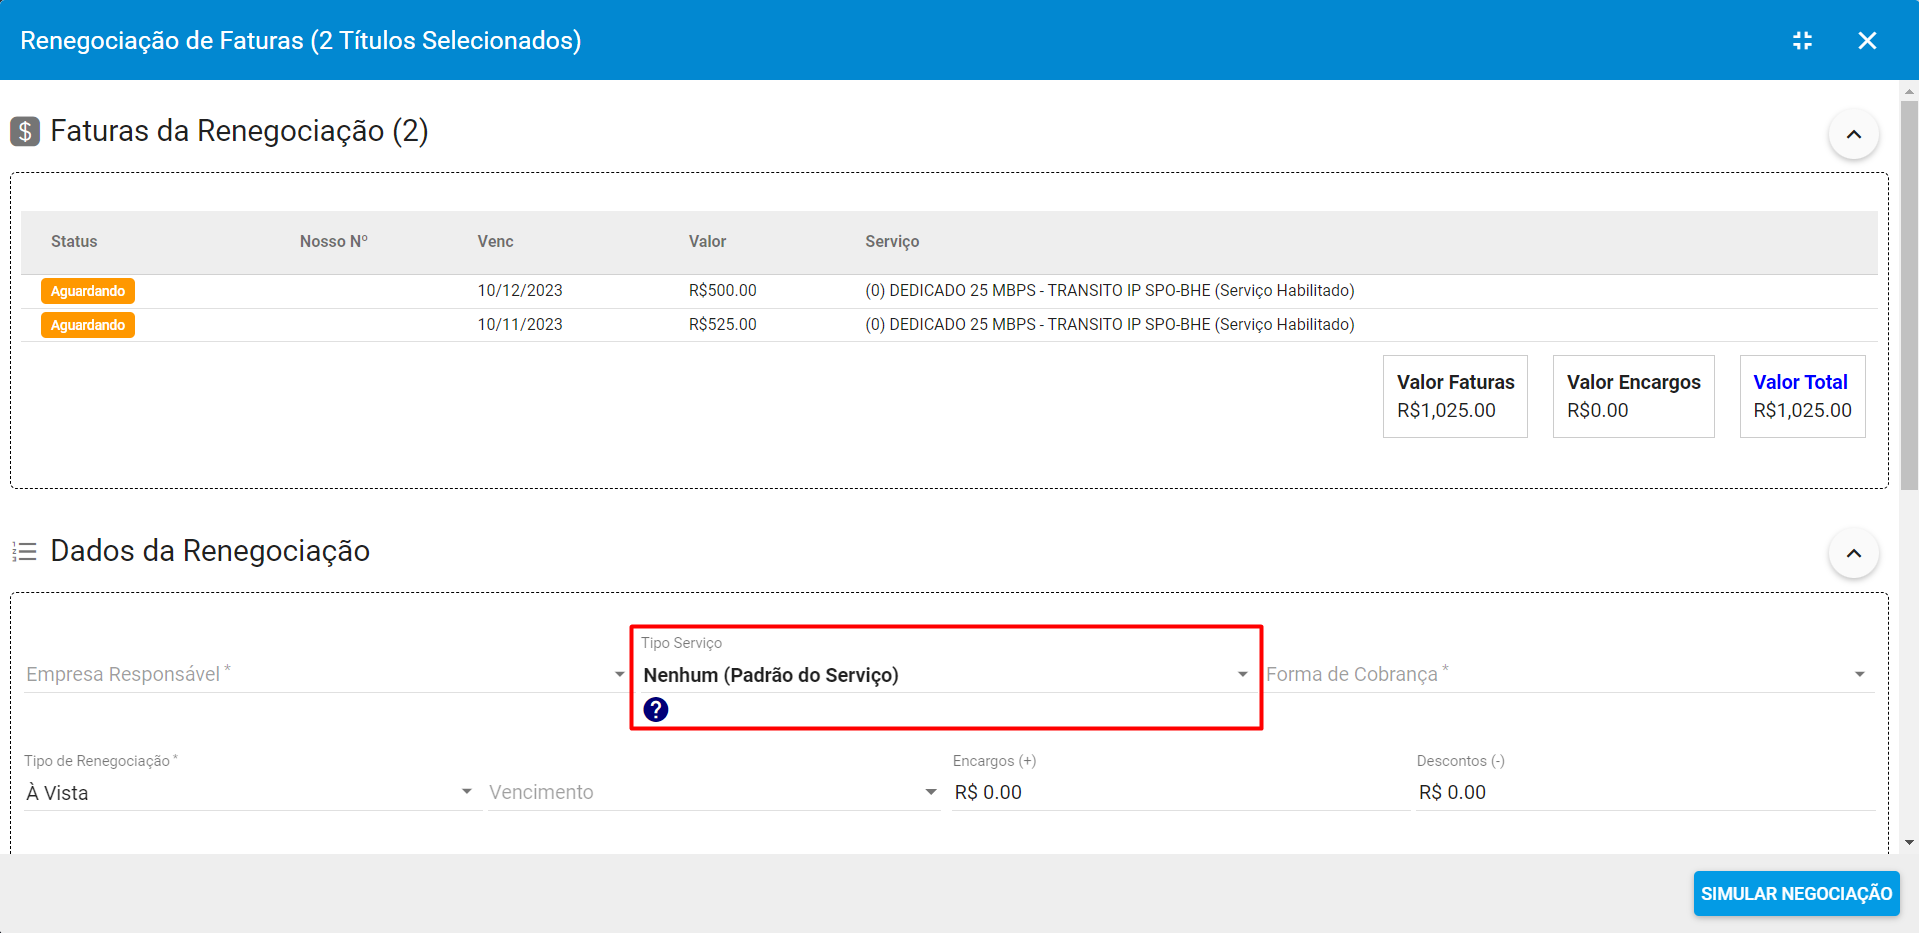Click the Valor Faturas summary box
Viewport: 1919px width, 933px height.
point(1455,396)
